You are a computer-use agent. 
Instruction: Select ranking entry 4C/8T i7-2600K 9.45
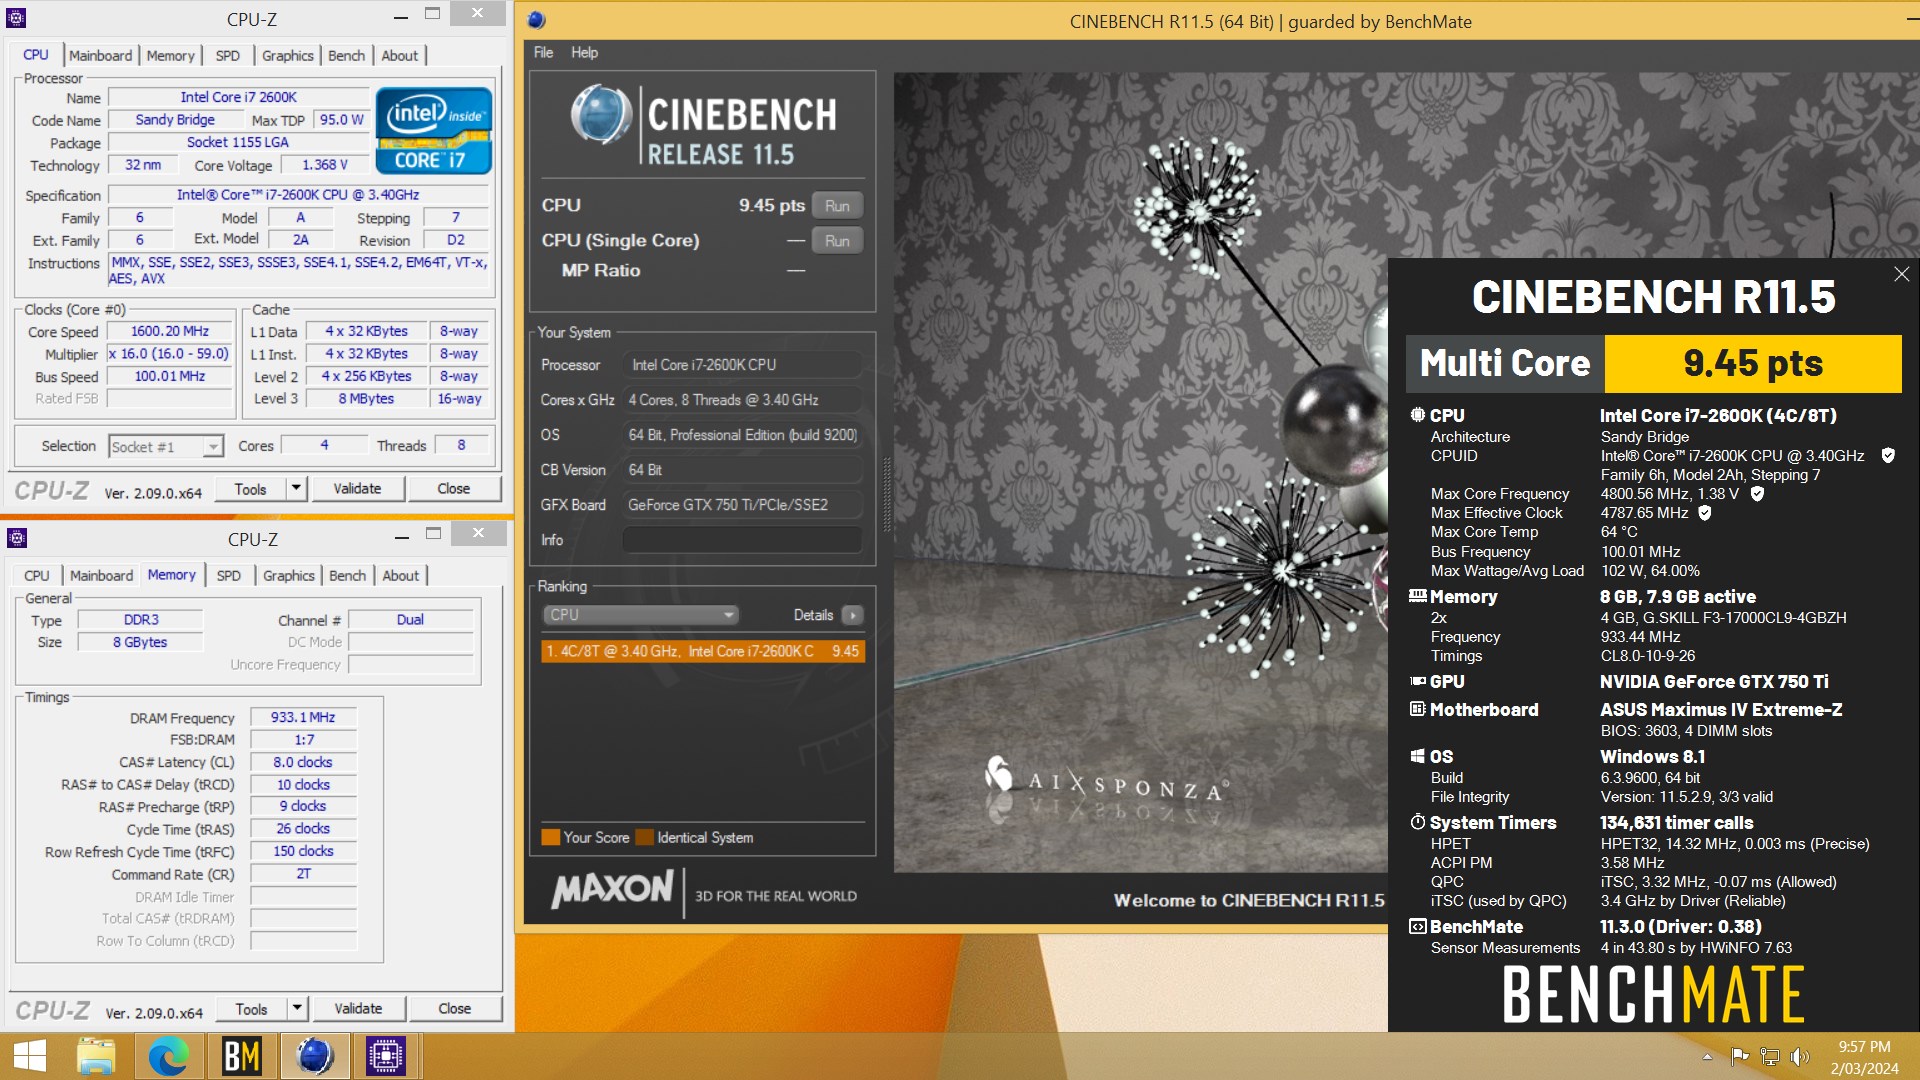703,651
